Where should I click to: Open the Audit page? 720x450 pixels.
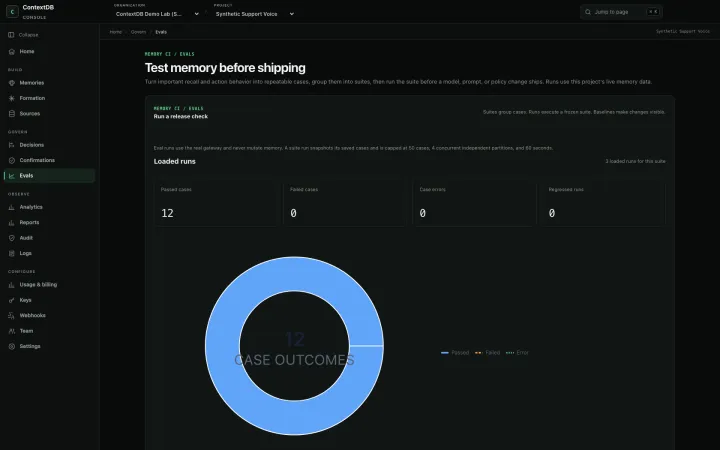click(49, 238)
